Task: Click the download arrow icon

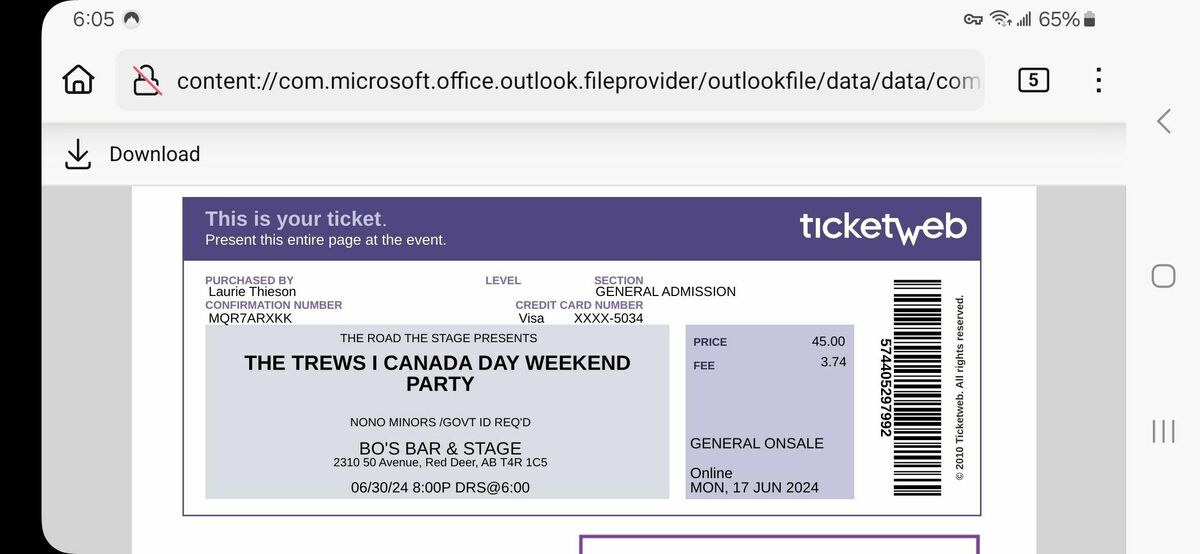Action: [x=78, y=154]
